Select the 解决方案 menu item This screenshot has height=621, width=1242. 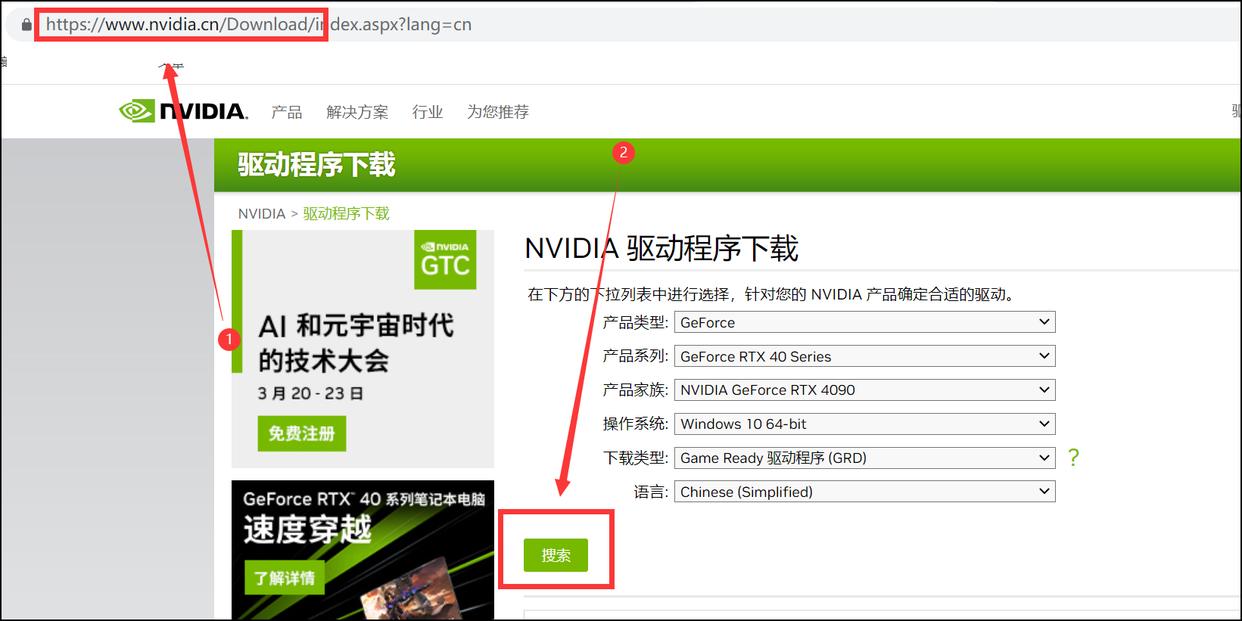pos(357,111)
